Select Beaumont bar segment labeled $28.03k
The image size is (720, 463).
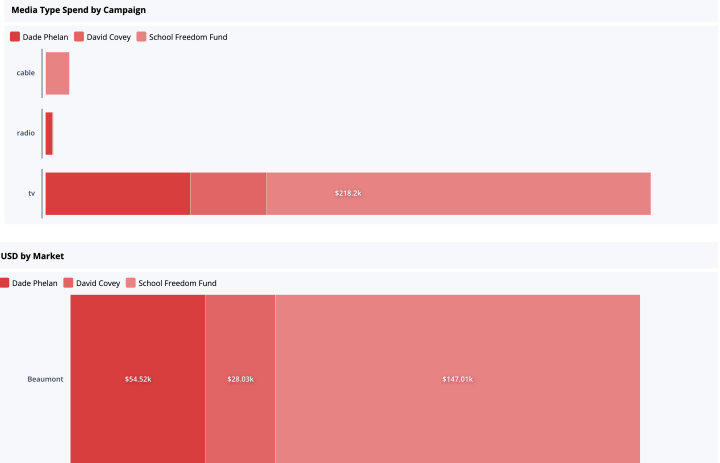(x=240, y=379)
